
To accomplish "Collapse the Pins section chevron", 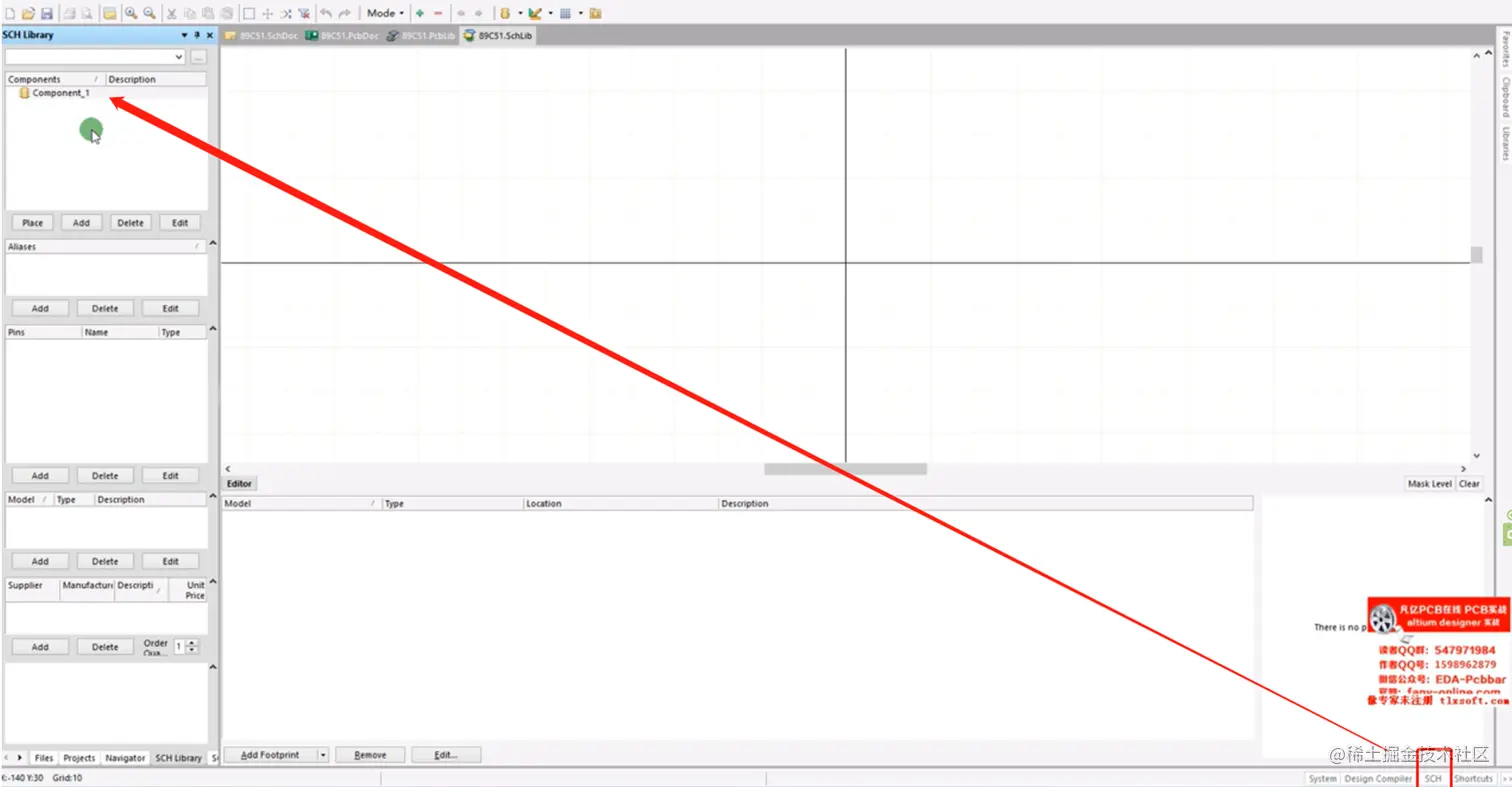I will pos(212,331).
